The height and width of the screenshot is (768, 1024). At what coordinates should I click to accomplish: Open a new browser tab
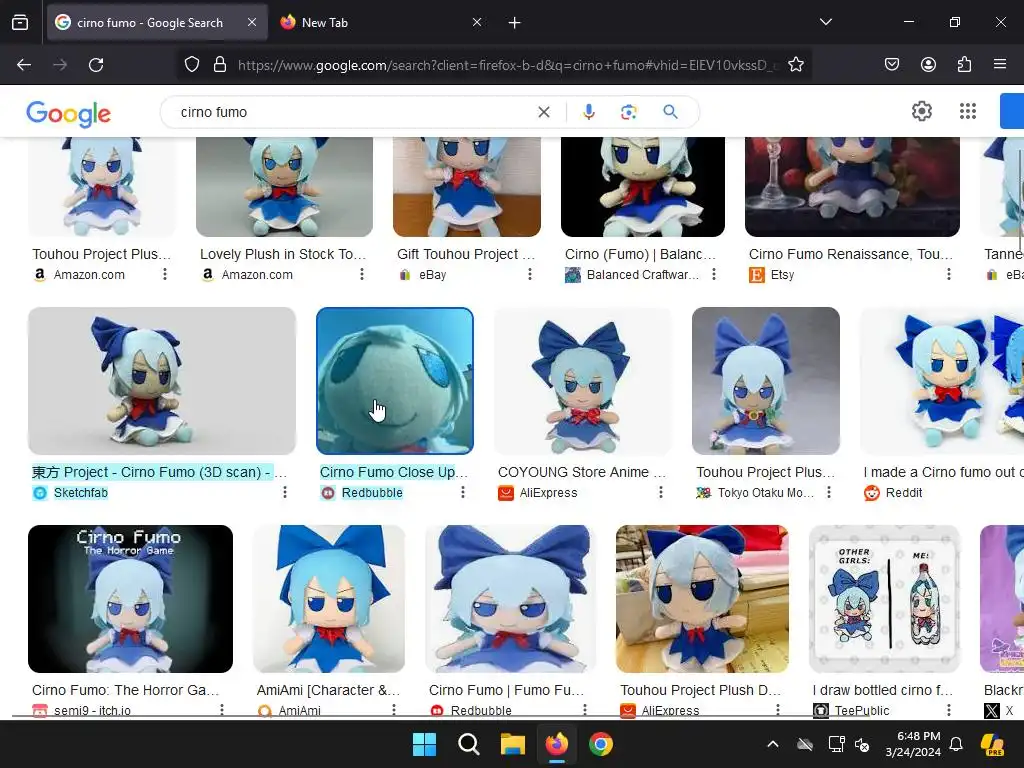515,22
